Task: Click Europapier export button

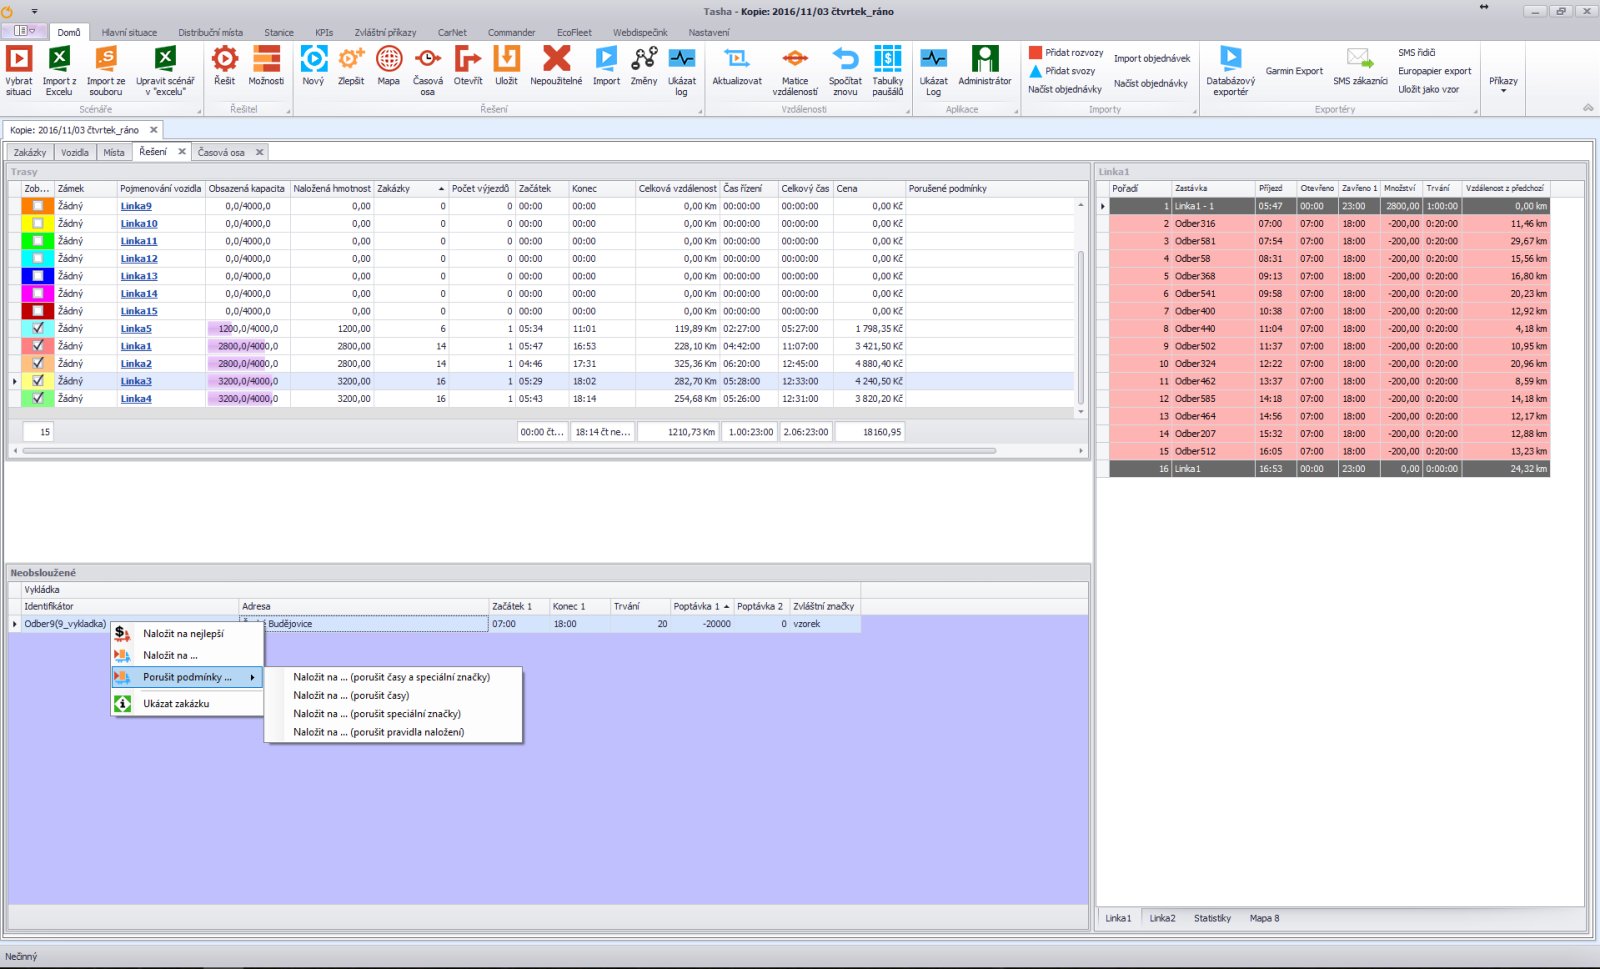Action: [x=1434, y=71]
